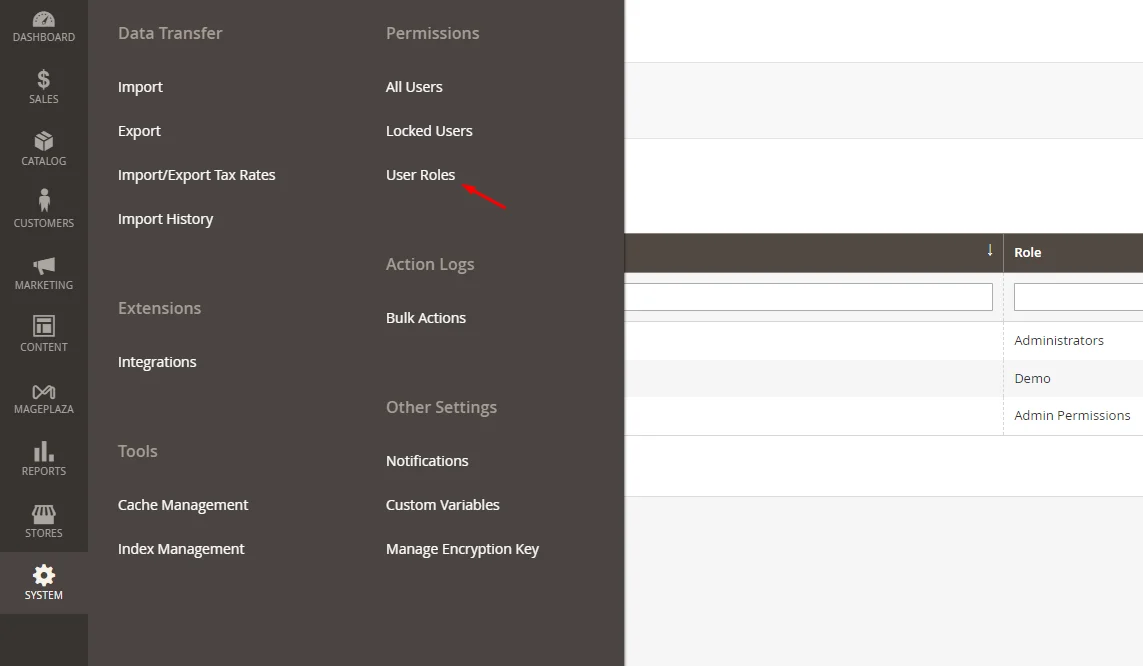Screen dimensions: 1143x666
Task: Open Manage Encryption Key
Action: (x=462, y=549)
